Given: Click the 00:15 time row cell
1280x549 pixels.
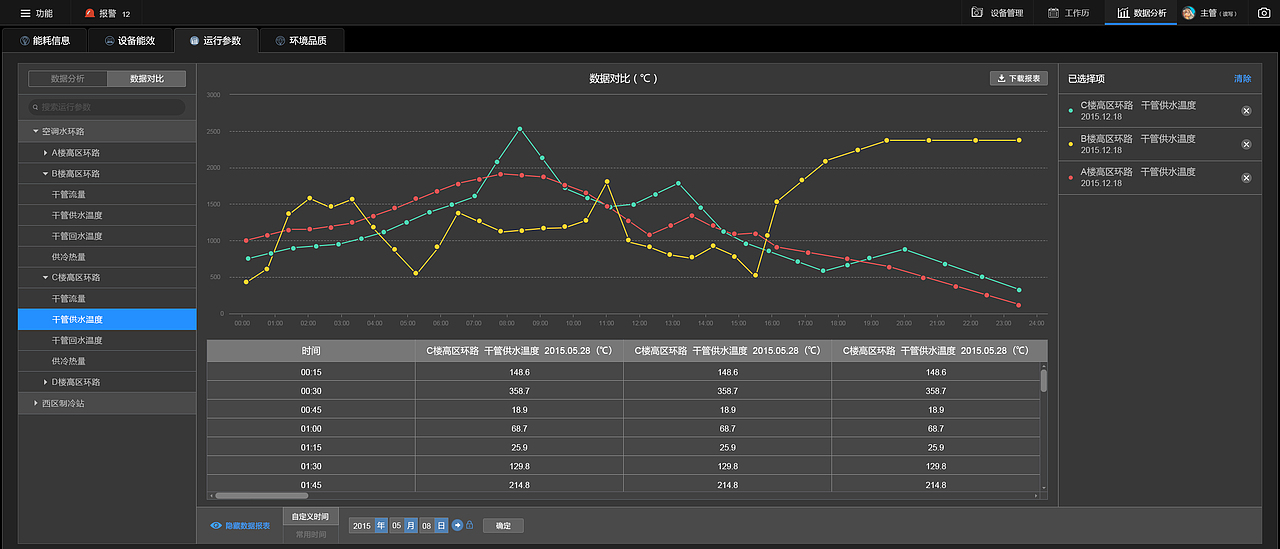Looking at the screenshot, I should point(311,372).
